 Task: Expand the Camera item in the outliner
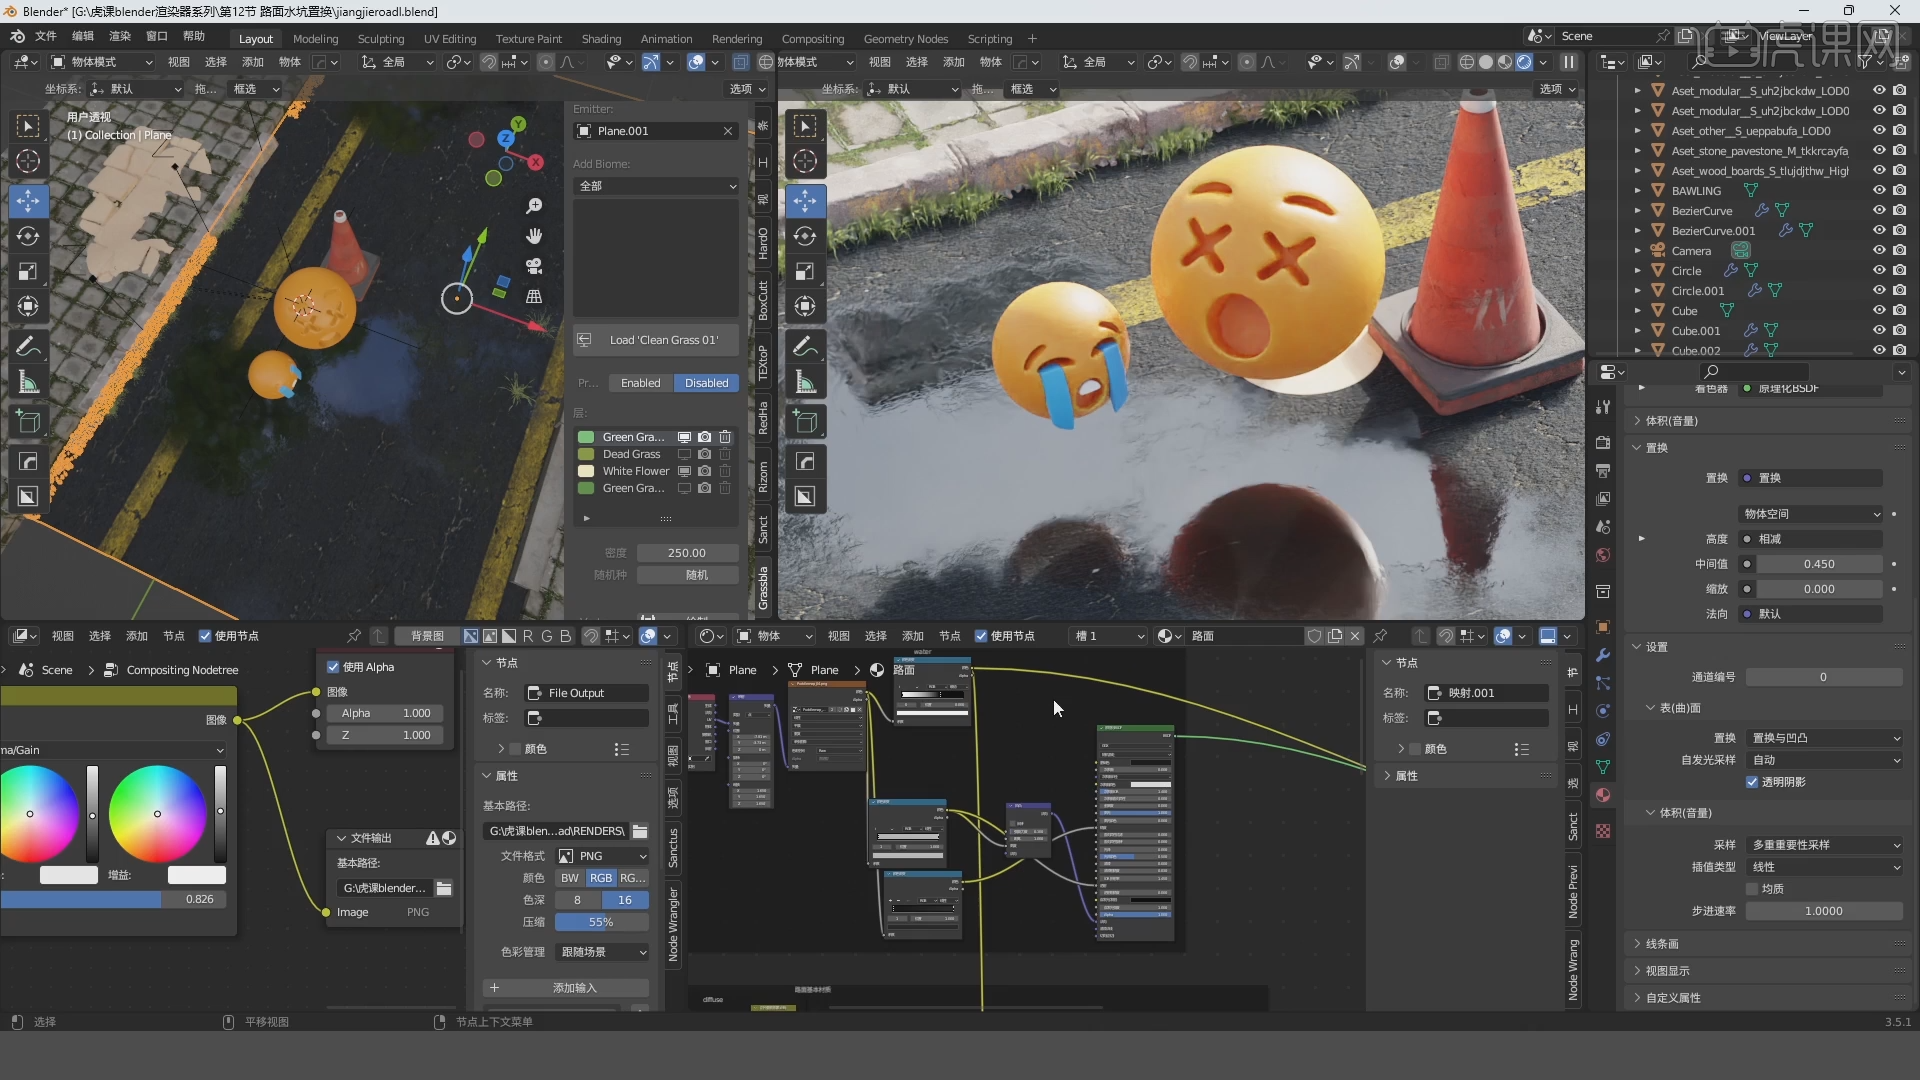pyautogui.click(x=1637, y=250)
